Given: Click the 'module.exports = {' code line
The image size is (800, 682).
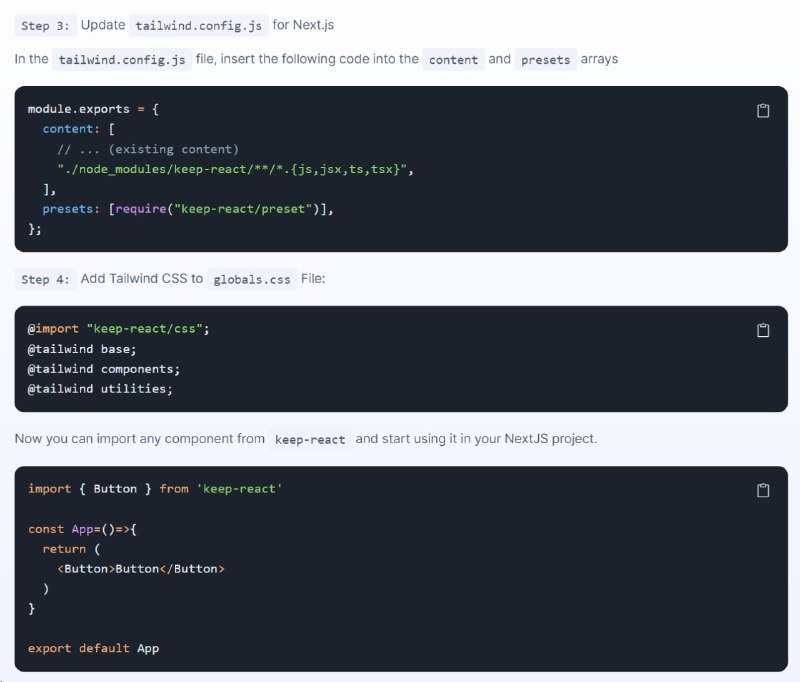Looking at the screenshot, I should (x=93, y=109).
